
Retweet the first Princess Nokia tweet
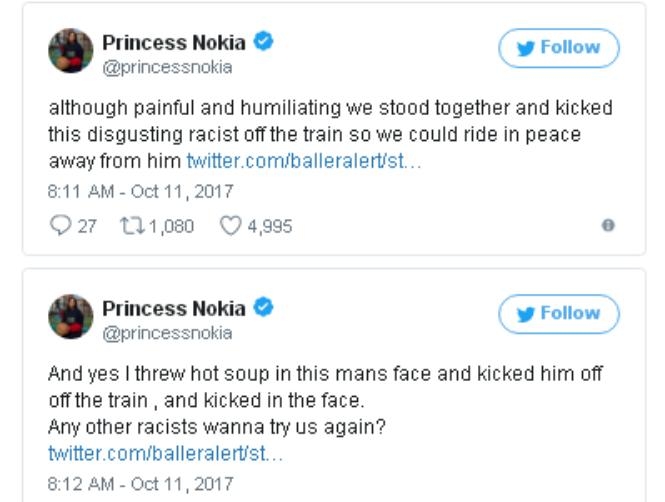tap(132, 226)
